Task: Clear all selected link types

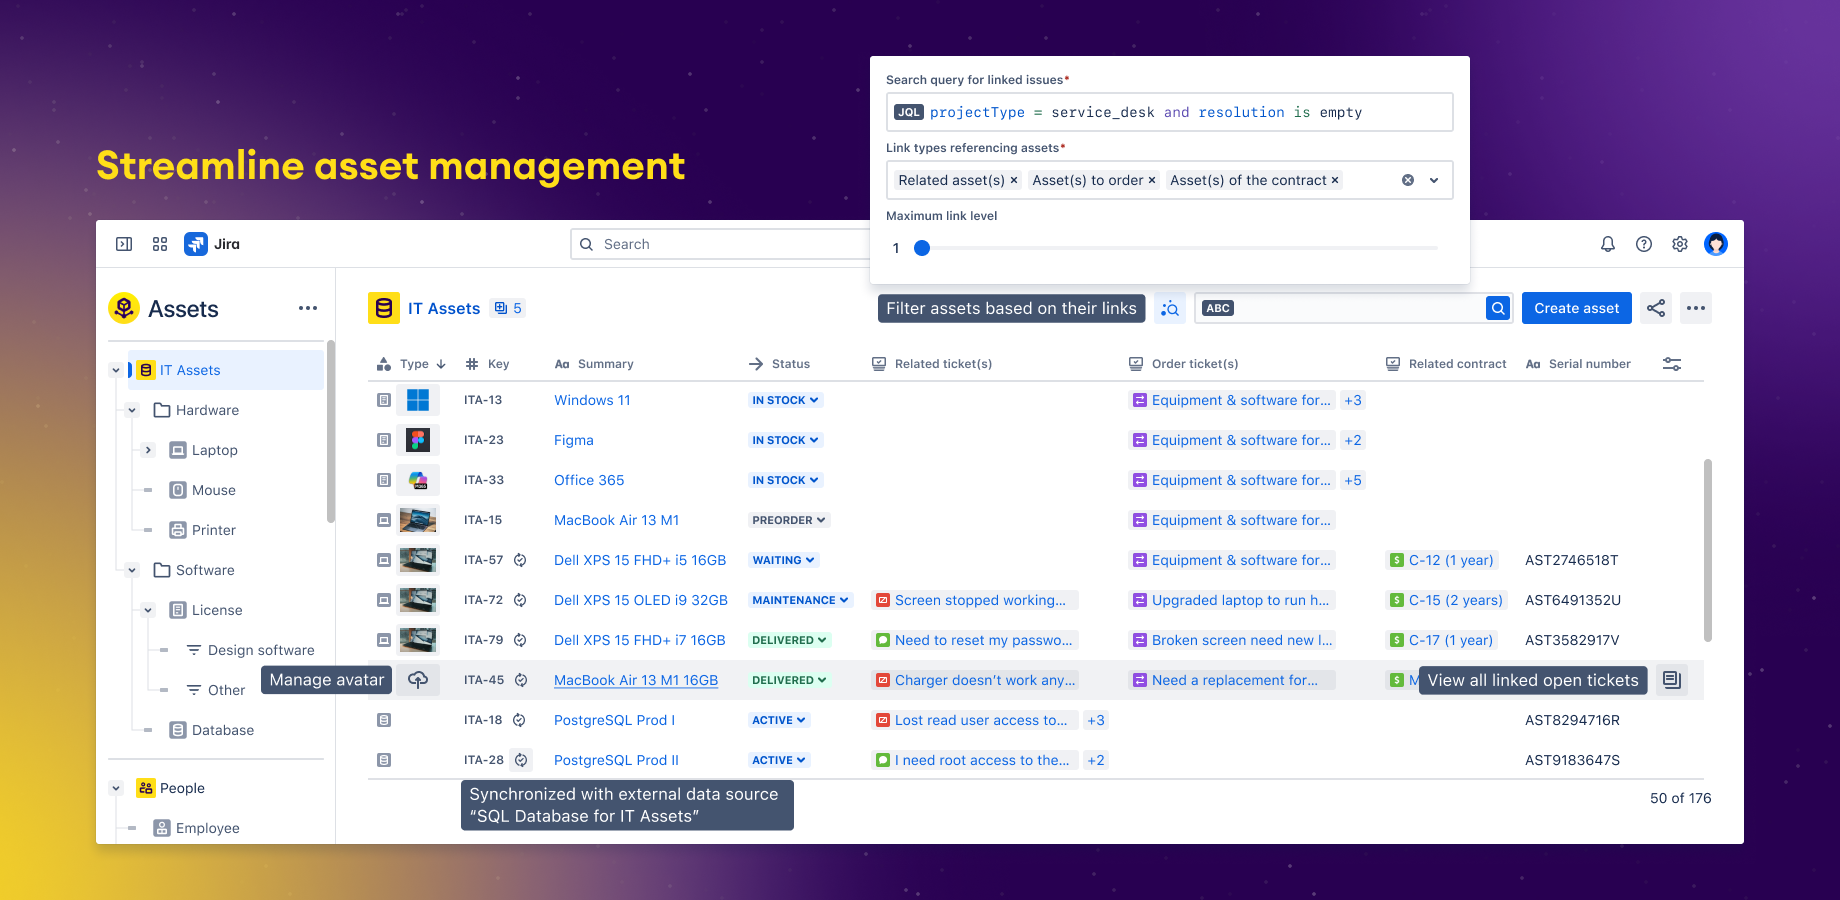Action: pyautogui.click(x=1408, y=180)
